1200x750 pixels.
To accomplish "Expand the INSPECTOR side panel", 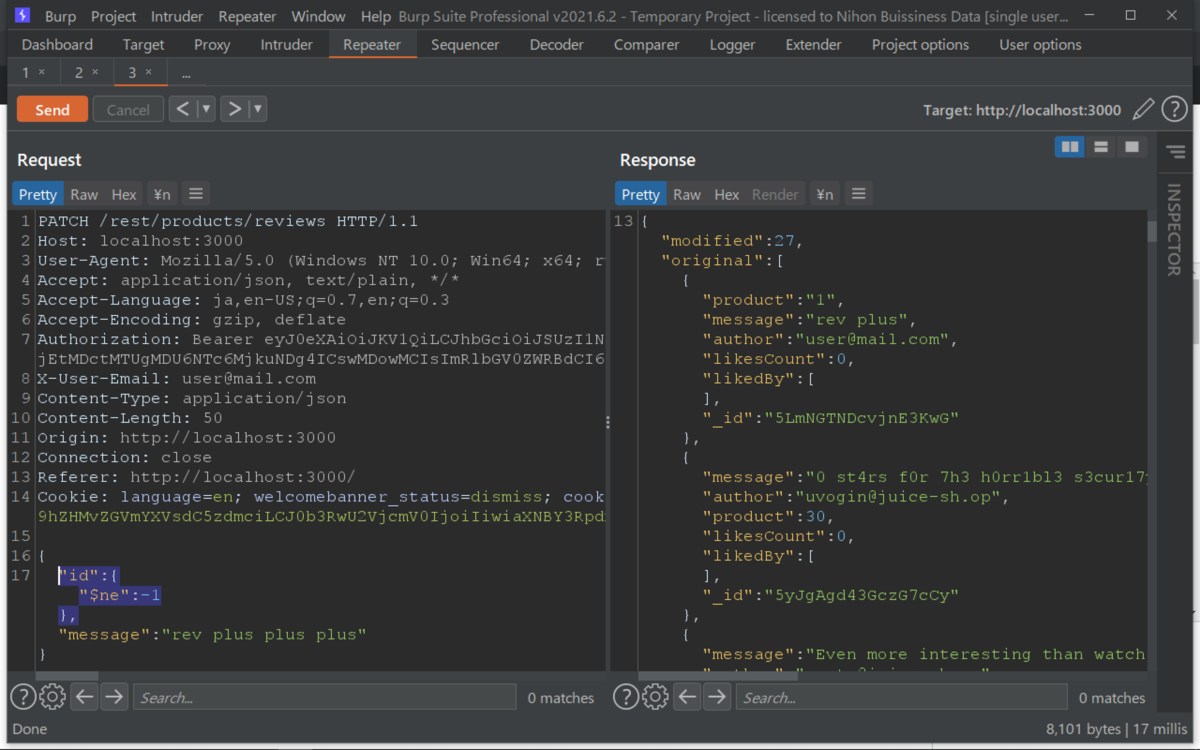I will [1174, 229].
